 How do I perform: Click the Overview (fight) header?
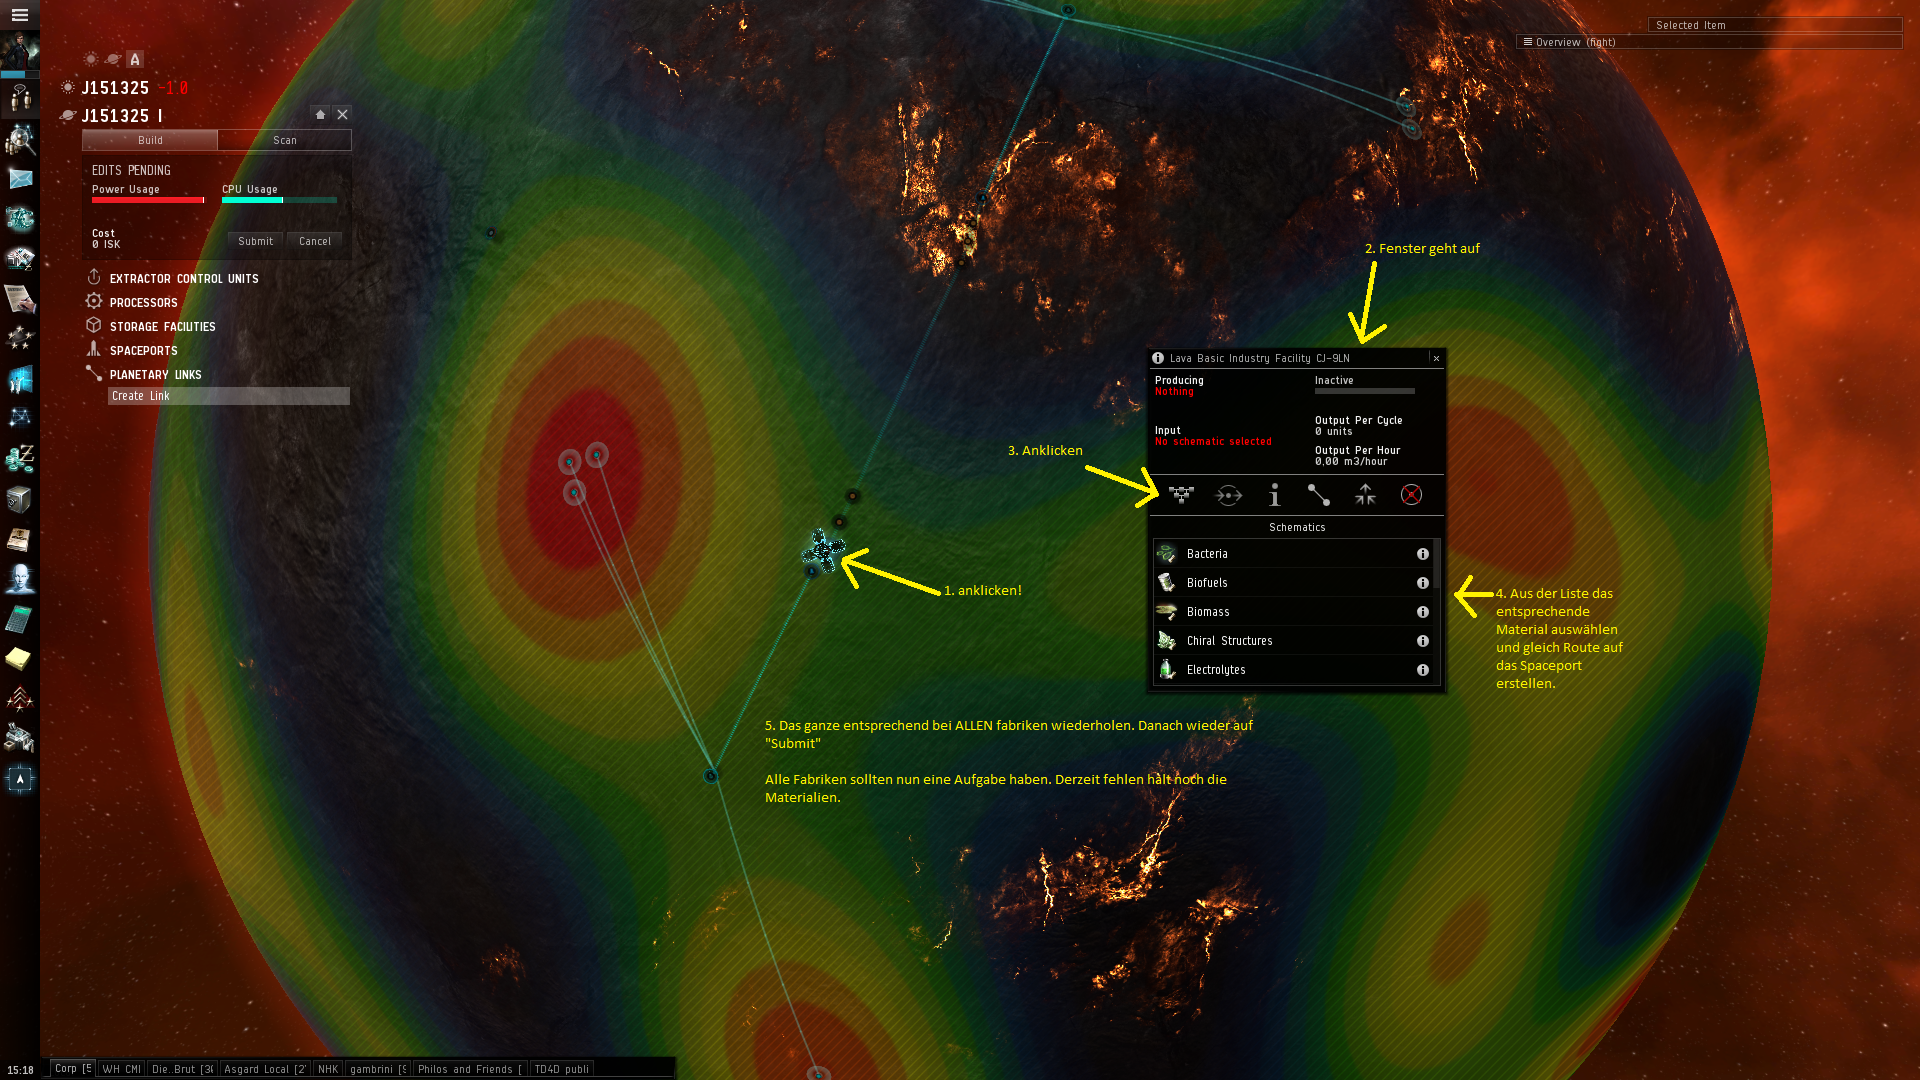(1709, 42)
